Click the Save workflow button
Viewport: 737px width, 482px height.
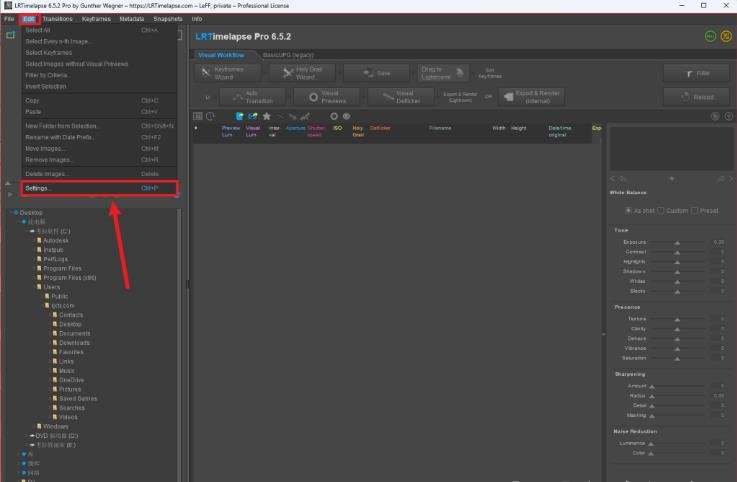376,73
